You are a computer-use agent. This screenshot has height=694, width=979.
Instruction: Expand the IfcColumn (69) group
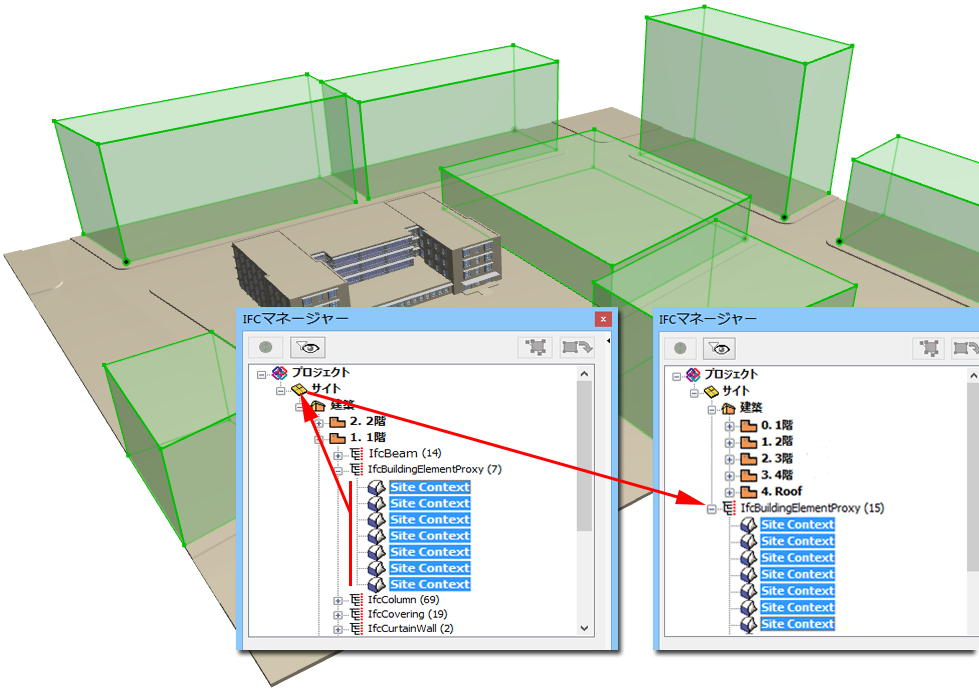[338, 601]
